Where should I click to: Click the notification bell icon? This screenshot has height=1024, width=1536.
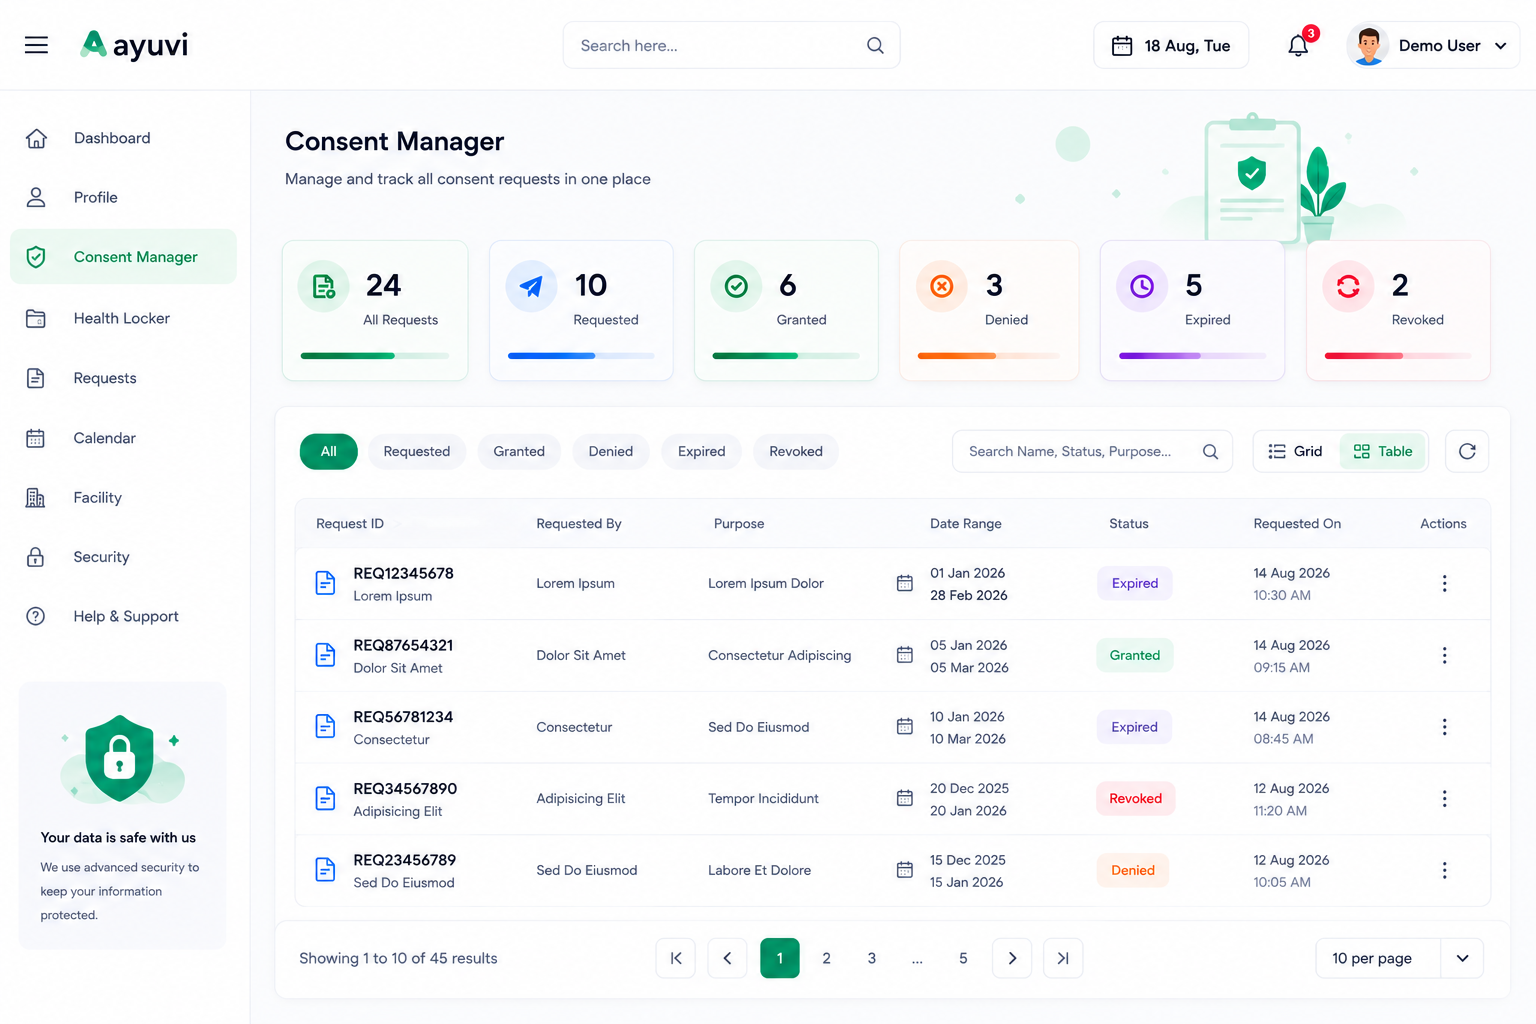pyautogui.click(x=1298, y=45)
